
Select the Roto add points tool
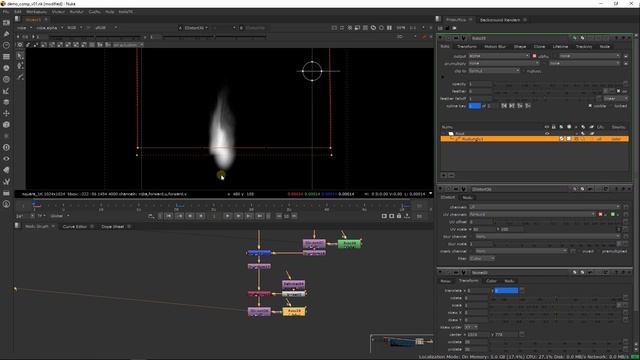pyautogui.click(x=20, y=66)
